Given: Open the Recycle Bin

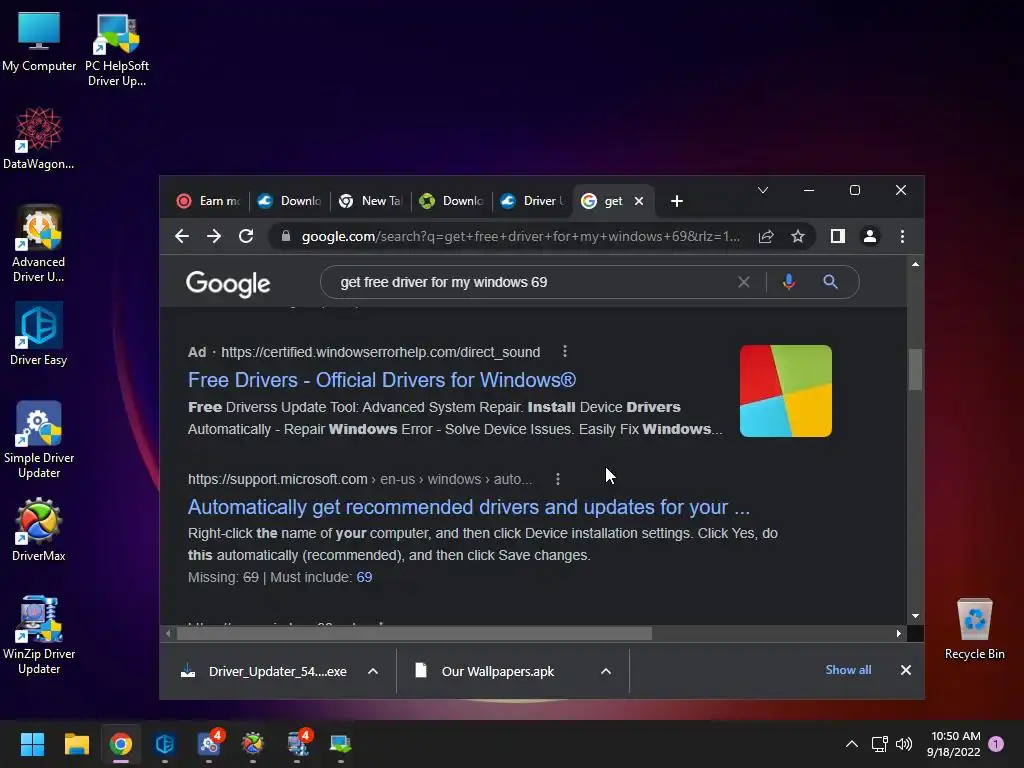Looking at the screenshot, I should (974, 630).
